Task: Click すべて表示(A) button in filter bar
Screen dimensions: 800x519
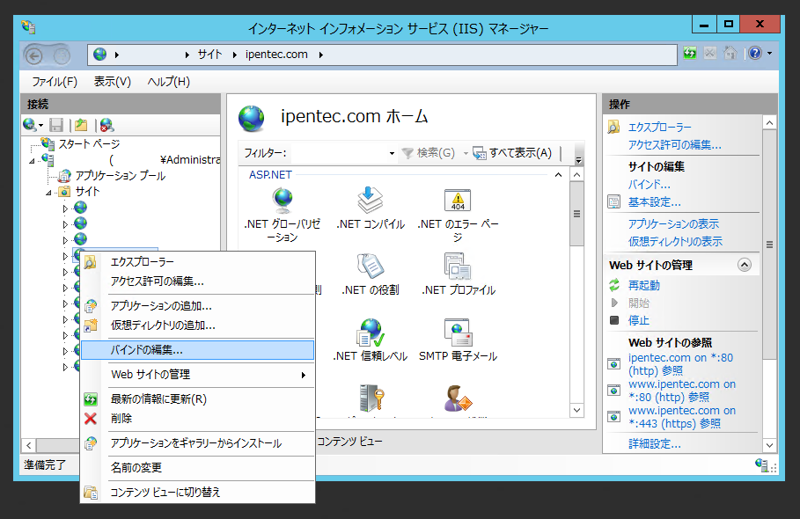Action: (512, 153)
